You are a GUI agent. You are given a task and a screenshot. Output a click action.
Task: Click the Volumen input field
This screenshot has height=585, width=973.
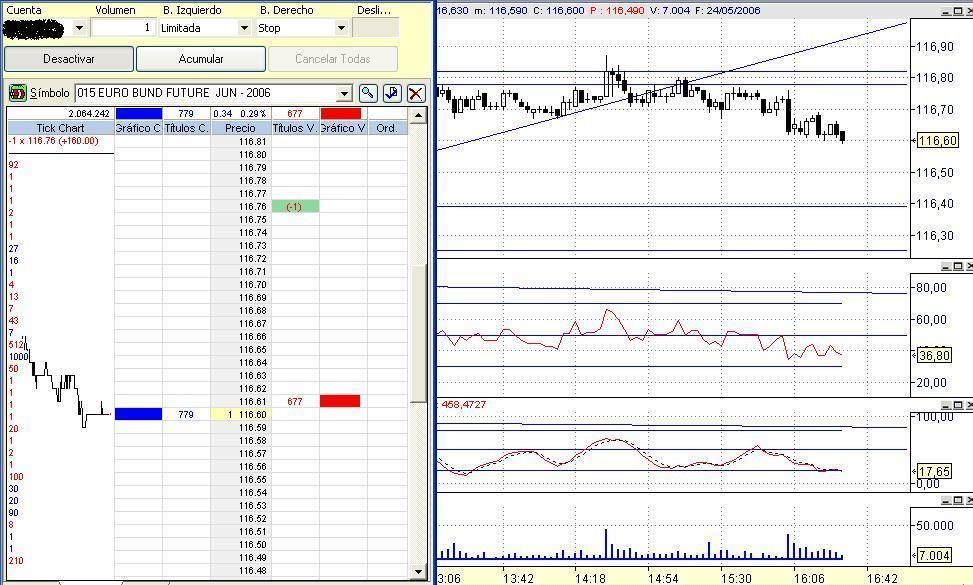[x=123, y=27]
